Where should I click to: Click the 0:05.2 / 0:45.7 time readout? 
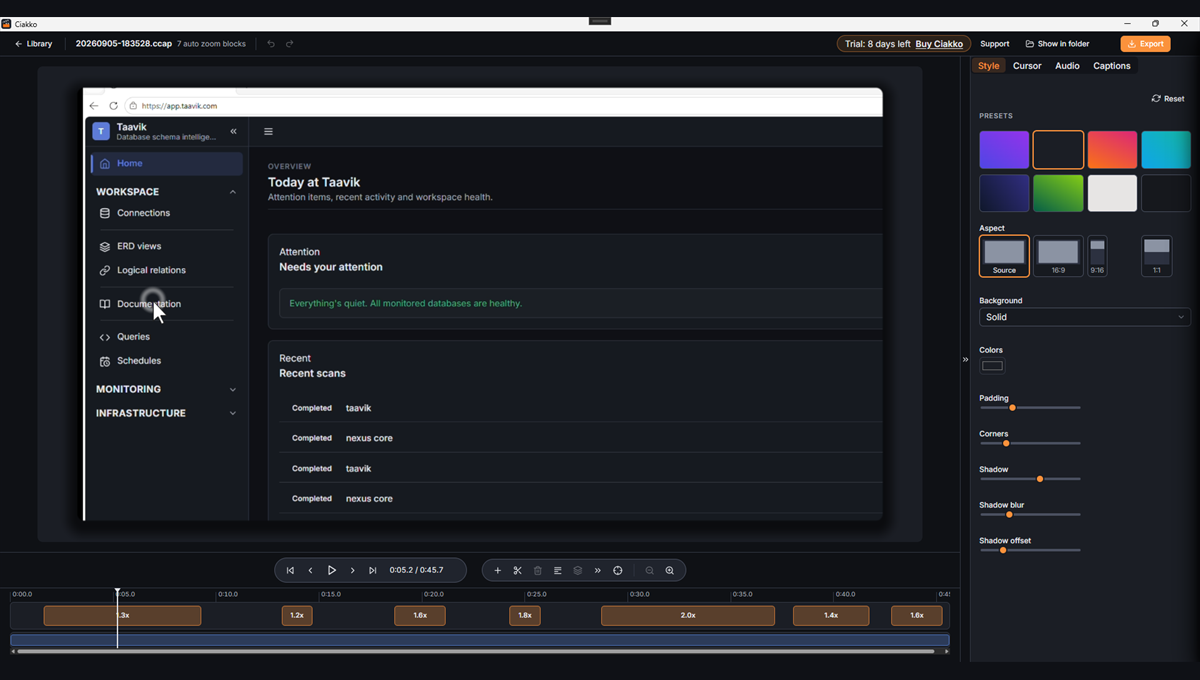pyautogui.click(x=415, y=570)
